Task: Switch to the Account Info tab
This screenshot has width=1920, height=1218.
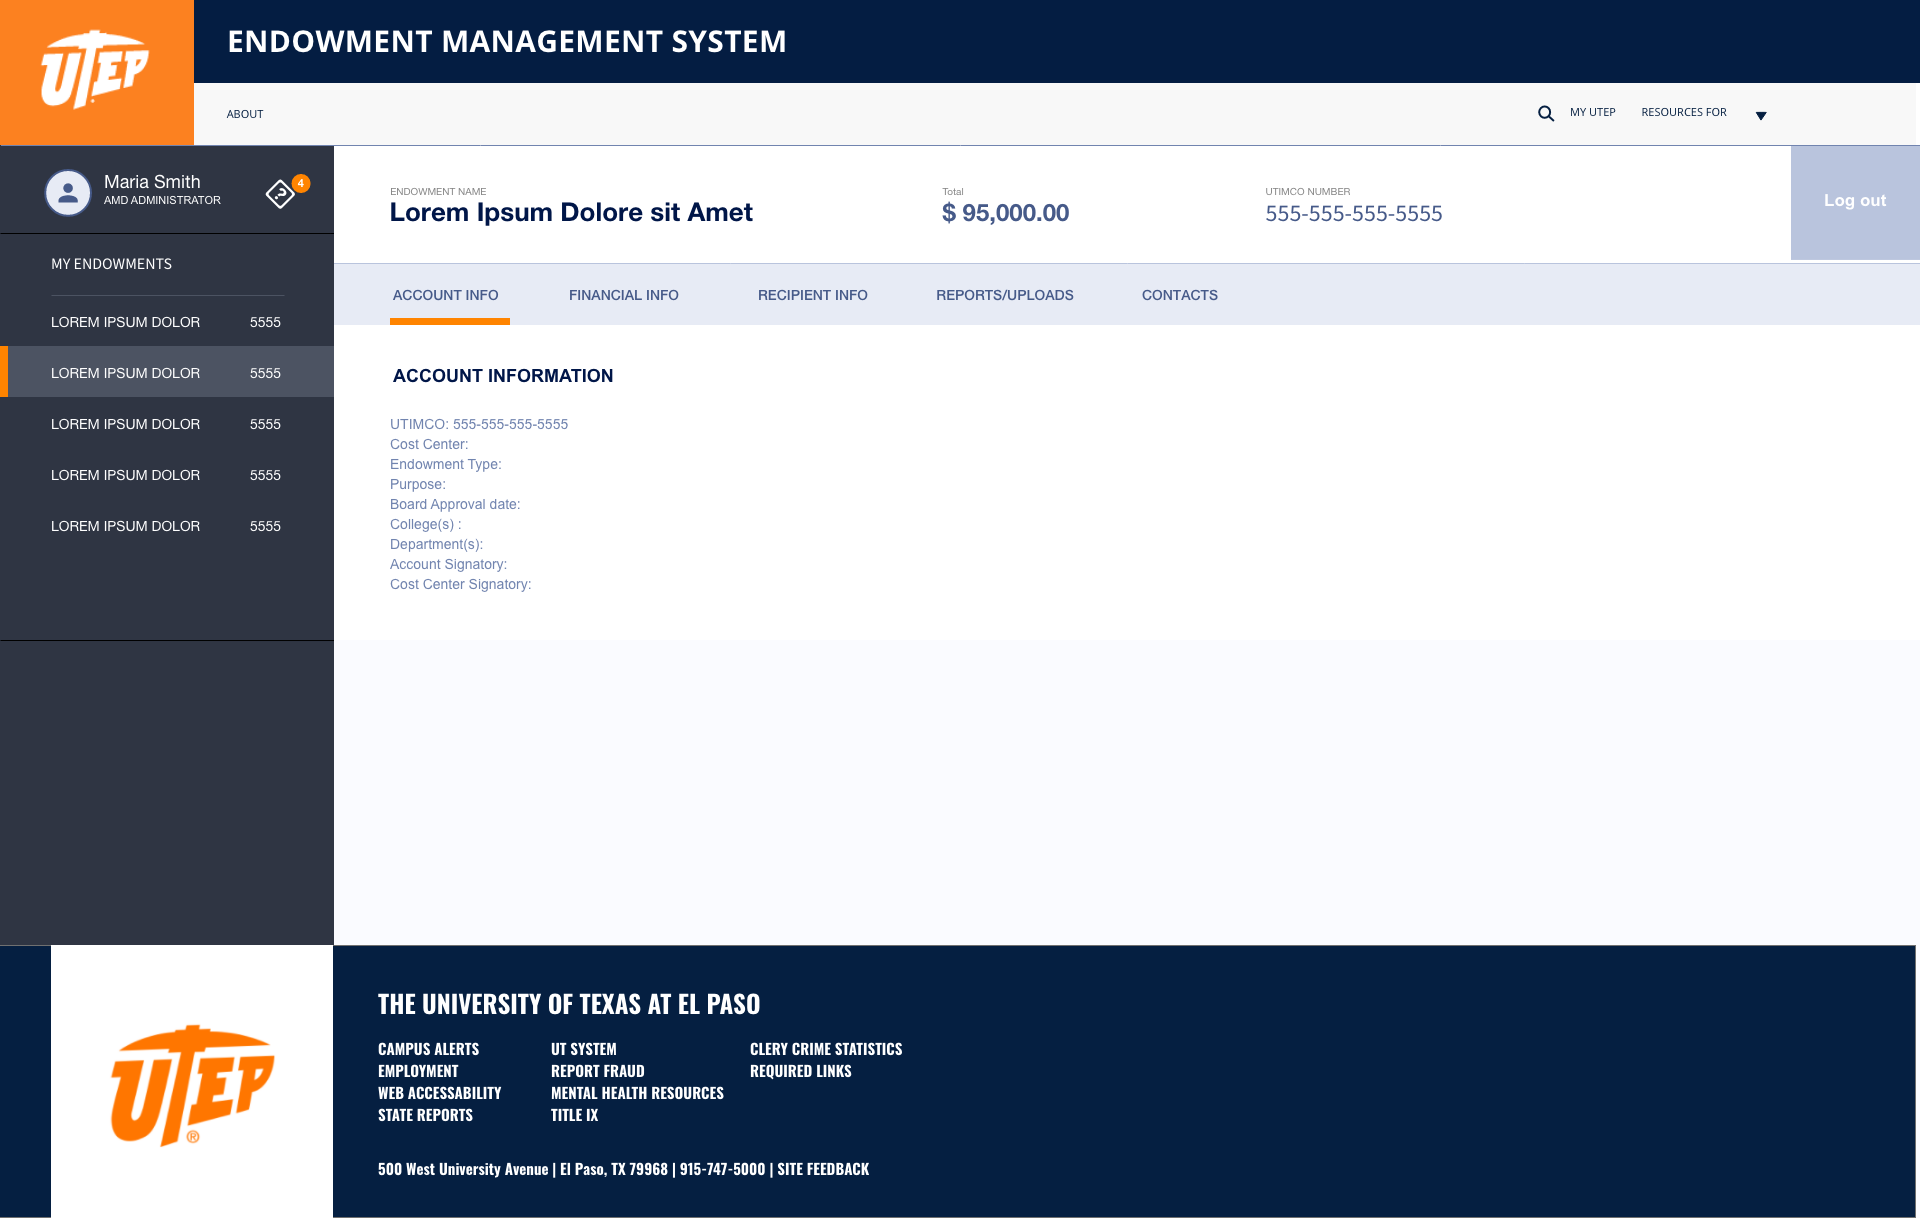Action: point(446,295)
